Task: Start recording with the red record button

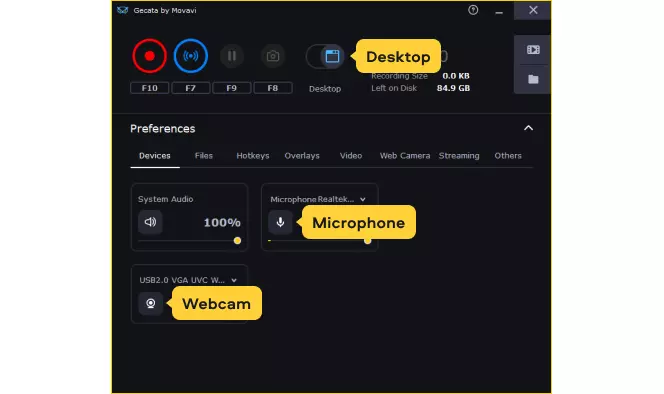Action: point(149,56)
